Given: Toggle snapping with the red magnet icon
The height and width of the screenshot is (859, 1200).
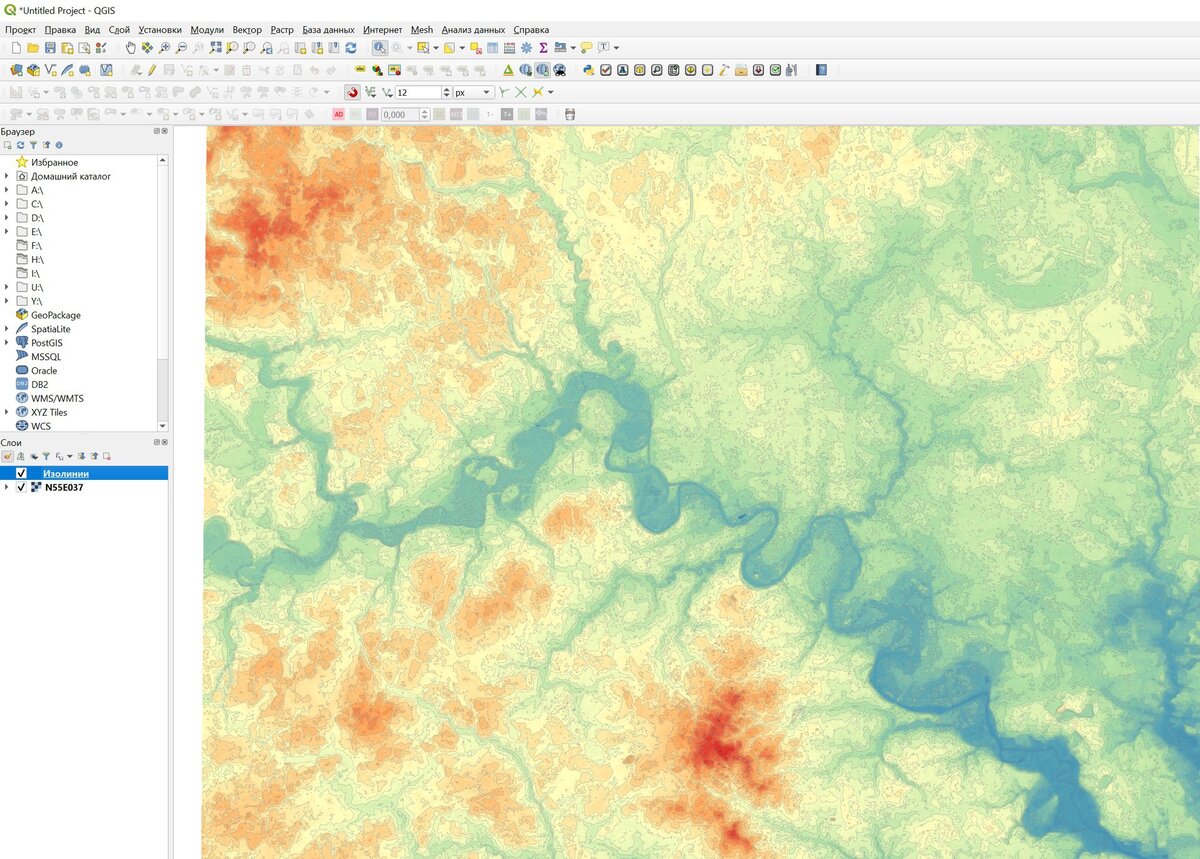Looking at the screenshot, I should pyautogui.click(x=352, y=92).
